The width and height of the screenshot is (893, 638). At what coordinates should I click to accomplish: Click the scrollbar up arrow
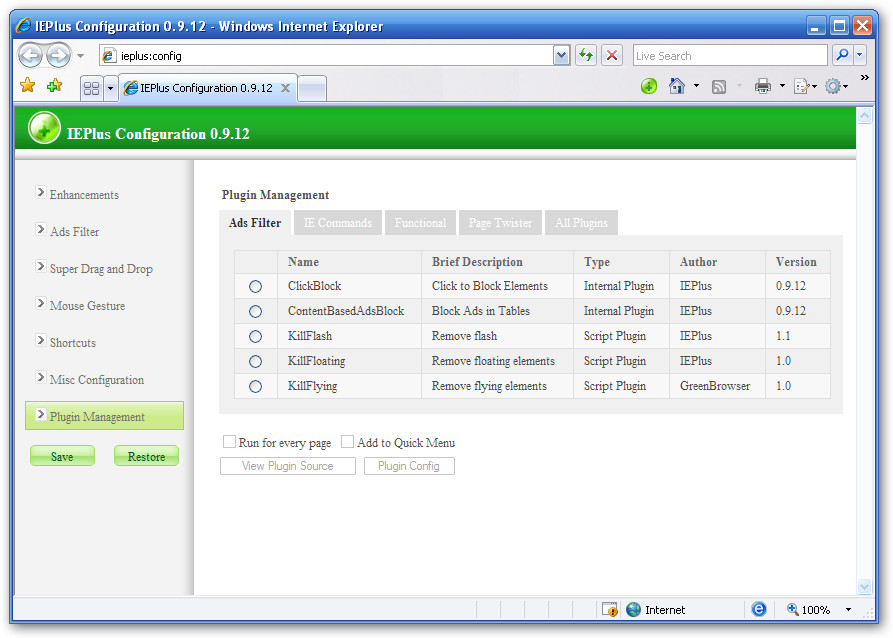tap(865, 116)
